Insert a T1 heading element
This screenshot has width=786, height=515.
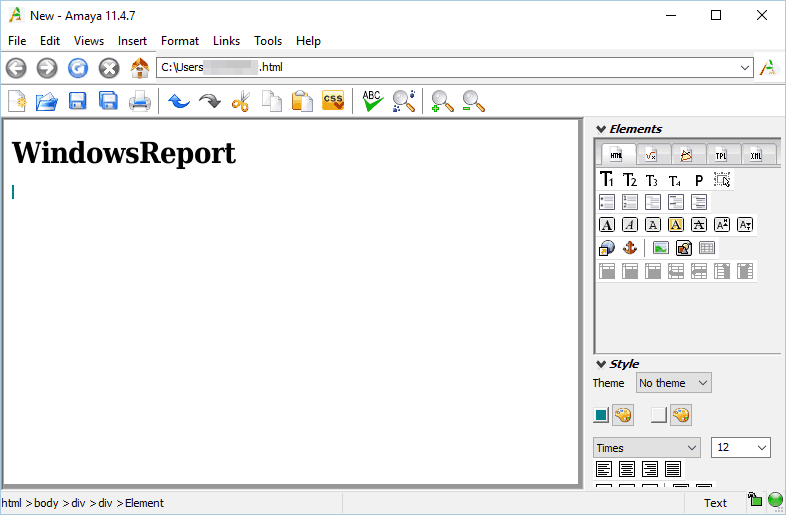[x=607, y=180]
